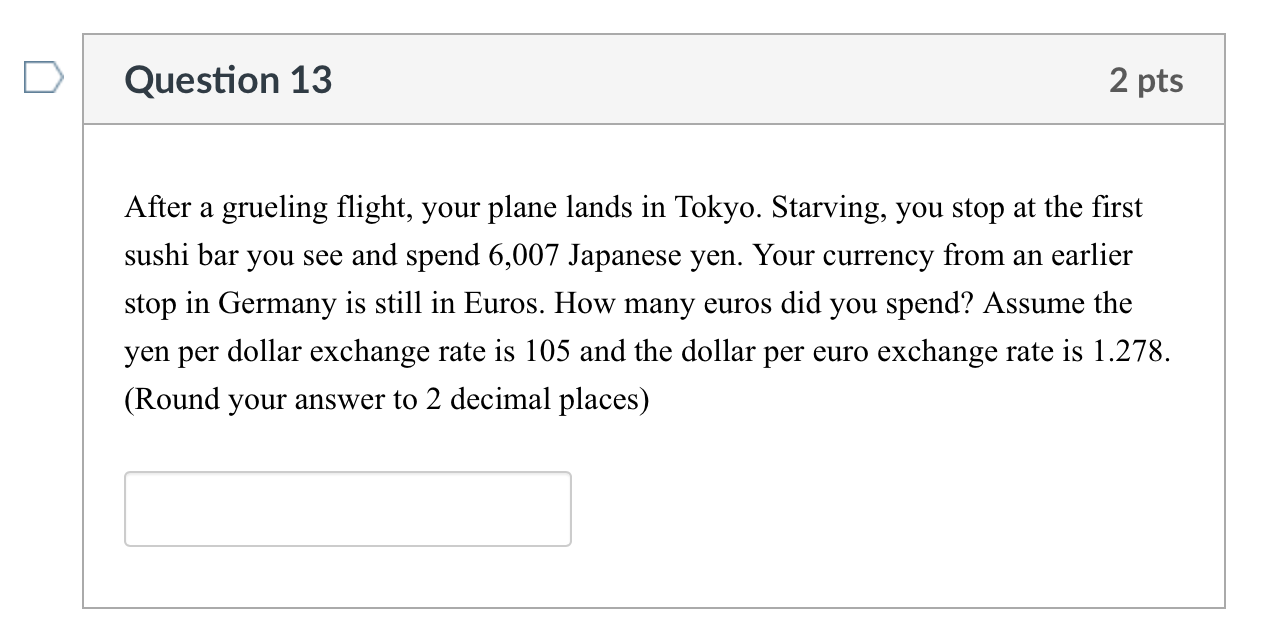Focus the response text box below the question

[x=347, y=509]
